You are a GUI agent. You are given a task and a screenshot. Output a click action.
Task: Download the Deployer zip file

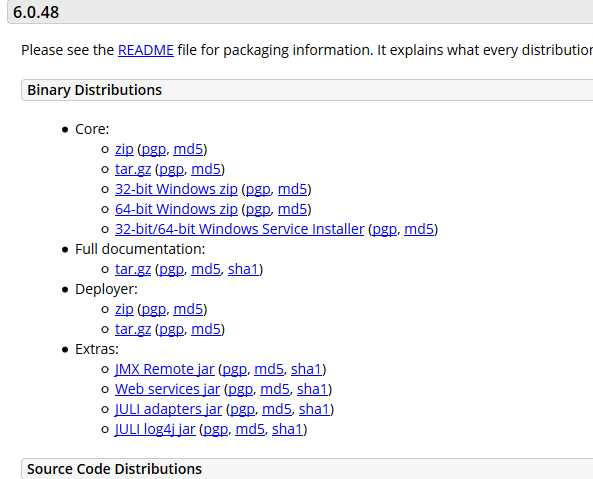click(124, 309)
